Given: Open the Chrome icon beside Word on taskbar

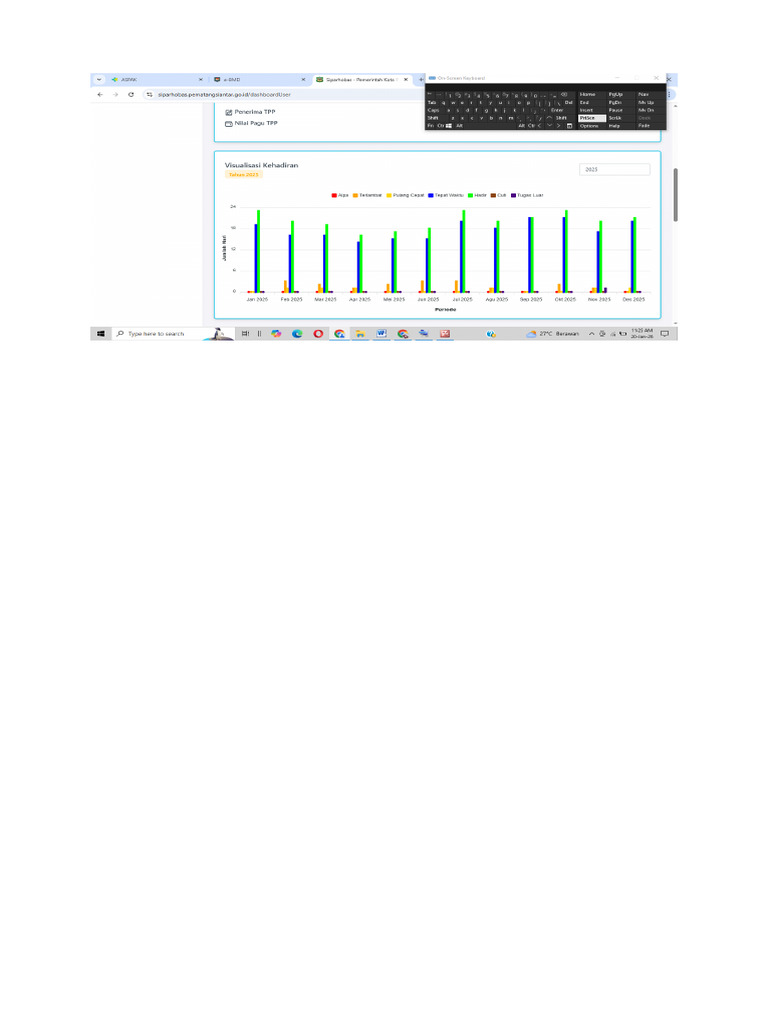Looking at the screenshot, I should pyautogui.click(x=403, y=334).
